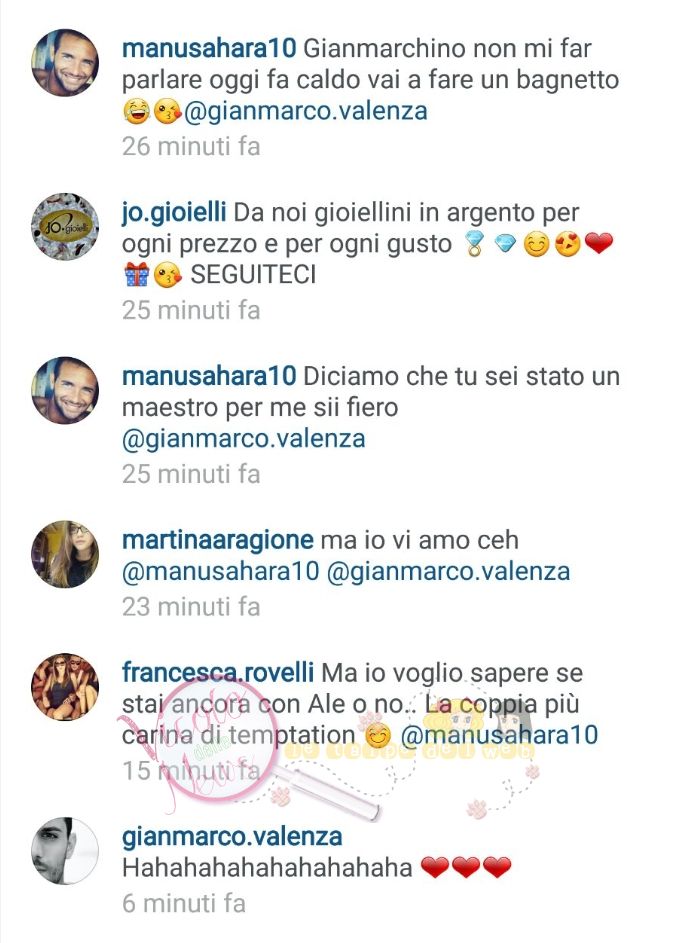
Task: Tap the '23 minuti fa' timestamp
Action: [191, 607]
